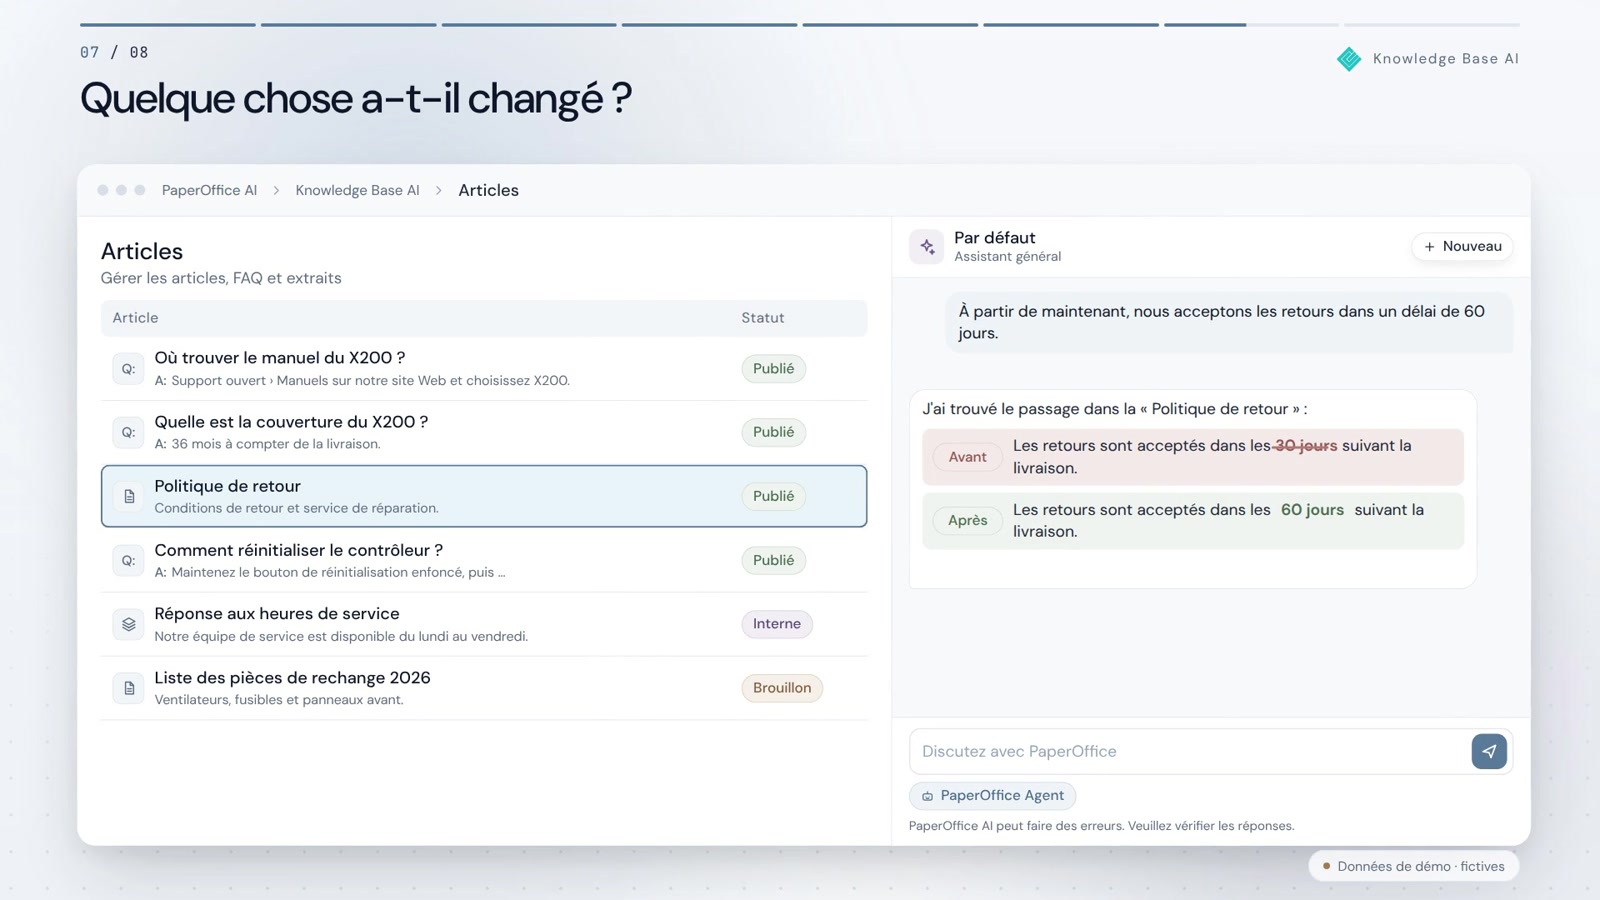
Task: Click the Article column header
Action: click(135, 318)
